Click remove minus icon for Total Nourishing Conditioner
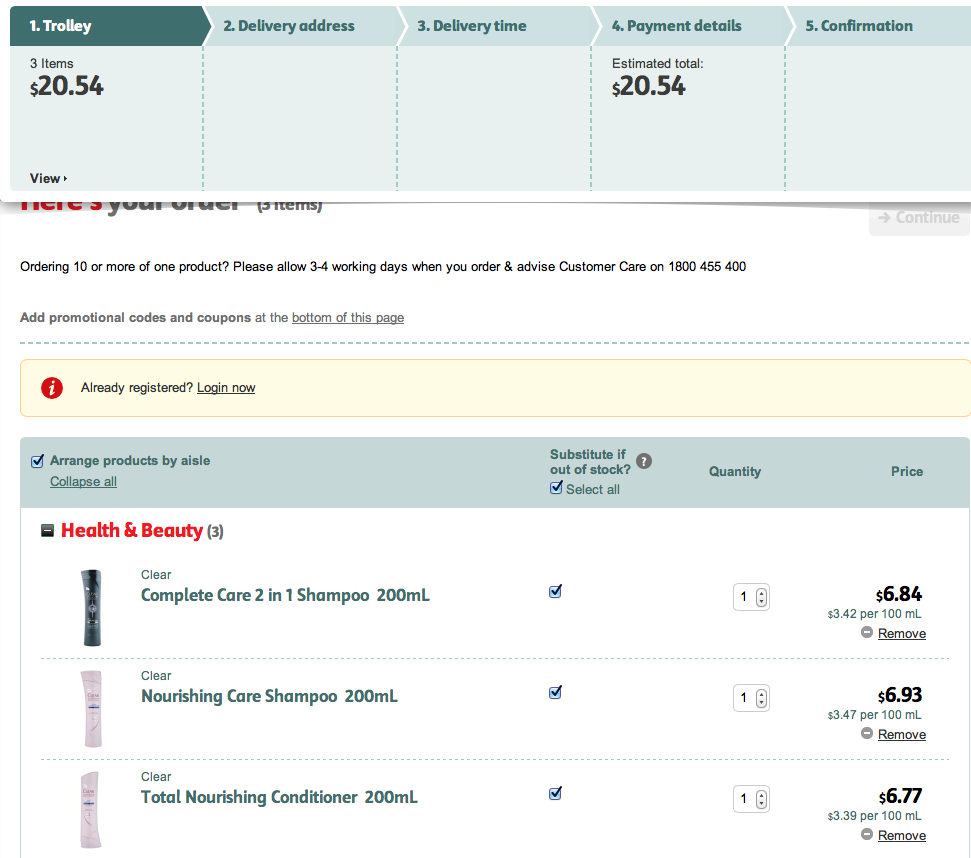Viewport: 971px width, 858px height. click(867, 835)
